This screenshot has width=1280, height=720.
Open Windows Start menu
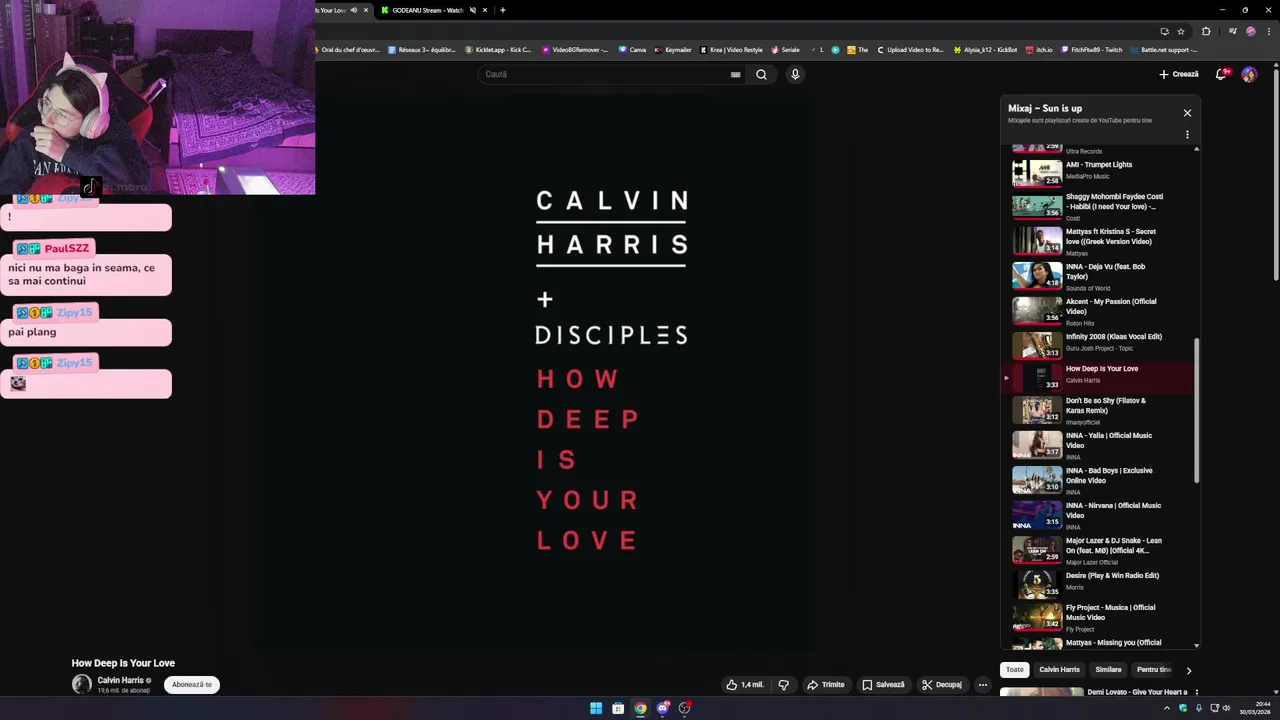pos(596,708)
